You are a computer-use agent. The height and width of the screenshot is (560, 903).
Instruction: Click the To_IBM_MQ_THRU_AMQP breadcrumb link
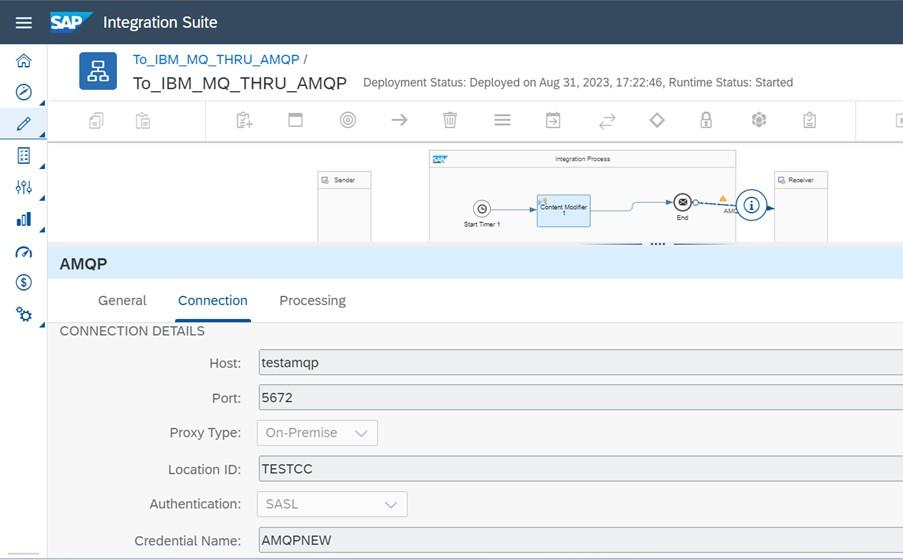216,59
